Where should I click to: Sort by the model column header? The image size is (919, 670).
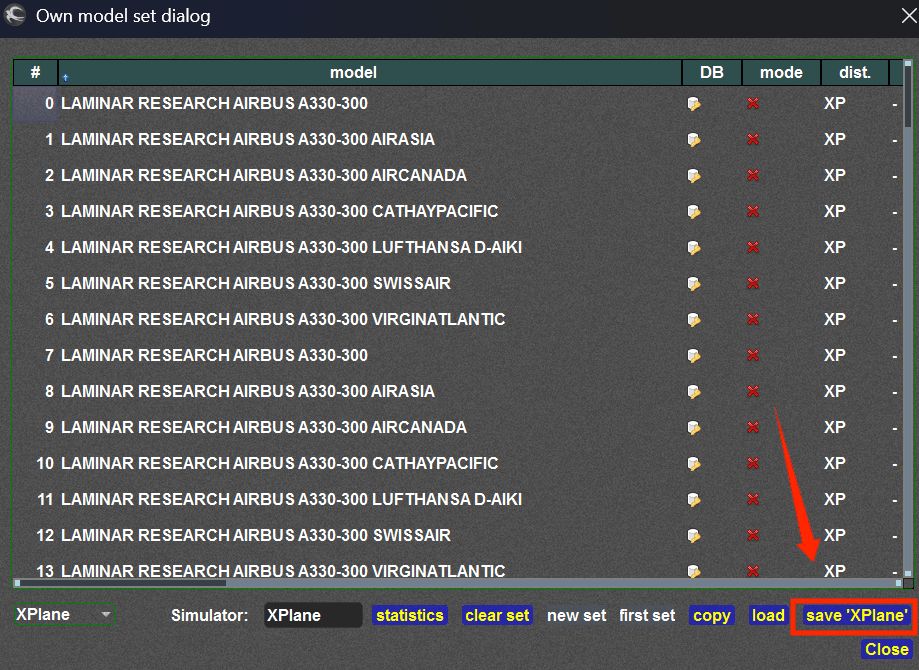pyautogui.click(x=370, y=73)
